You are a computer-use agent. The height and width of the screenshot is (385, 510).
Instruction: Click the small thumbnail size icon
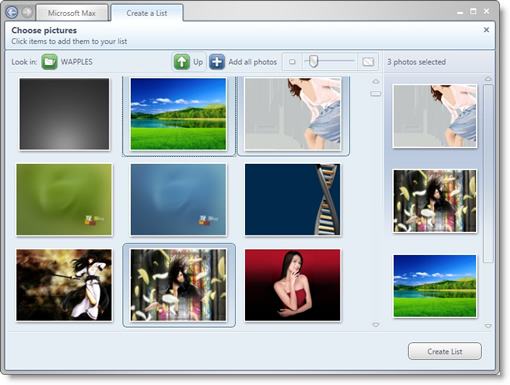tap(292, 62)
